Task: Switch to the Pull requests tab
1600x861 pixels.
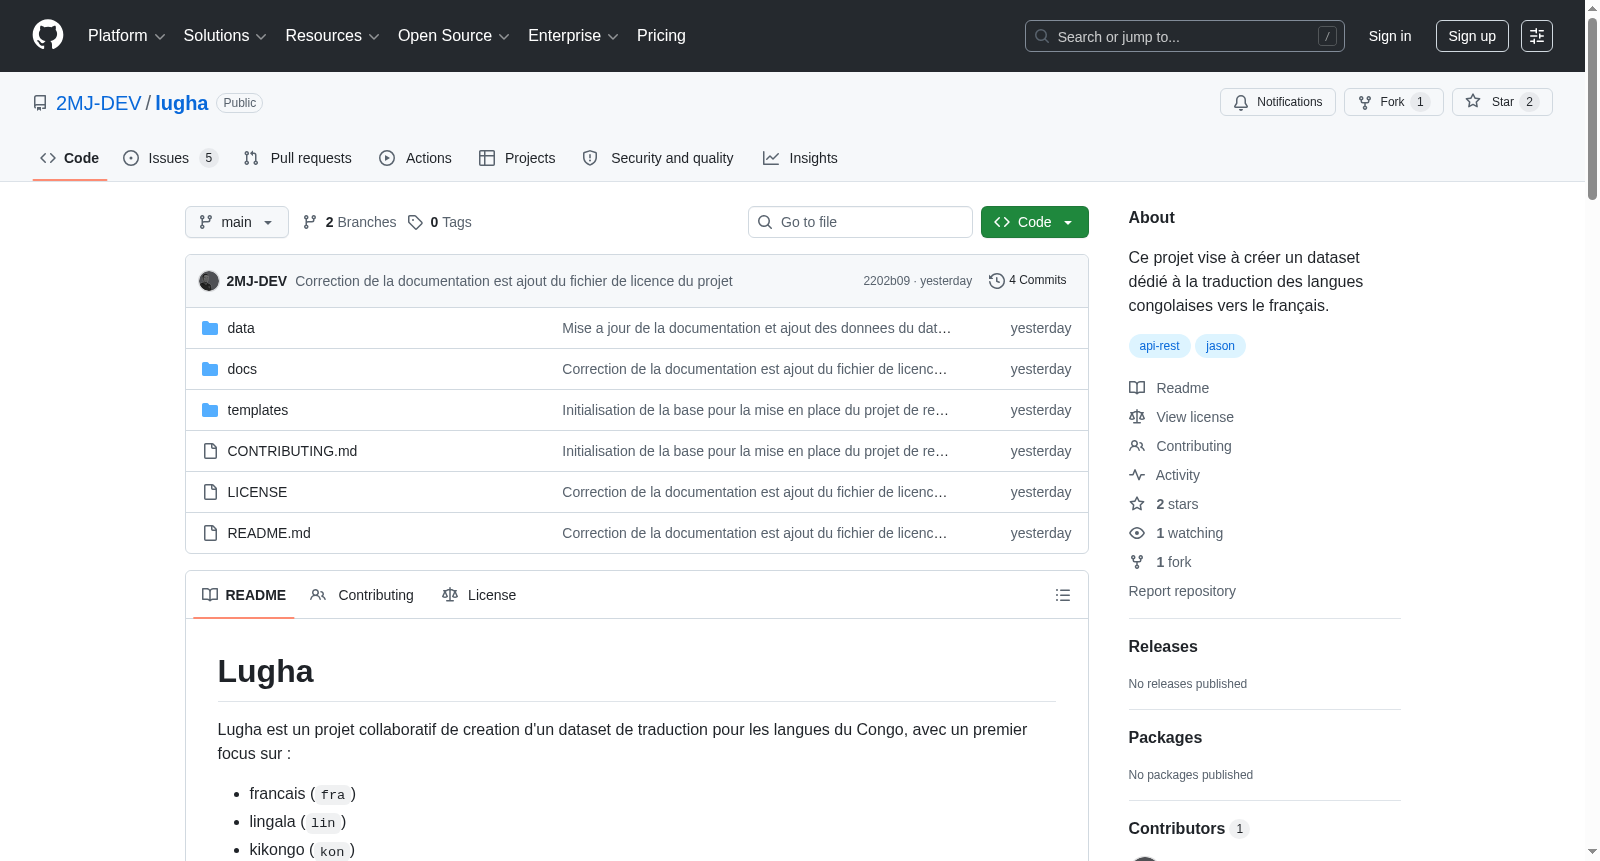Action: pos(298,158)
